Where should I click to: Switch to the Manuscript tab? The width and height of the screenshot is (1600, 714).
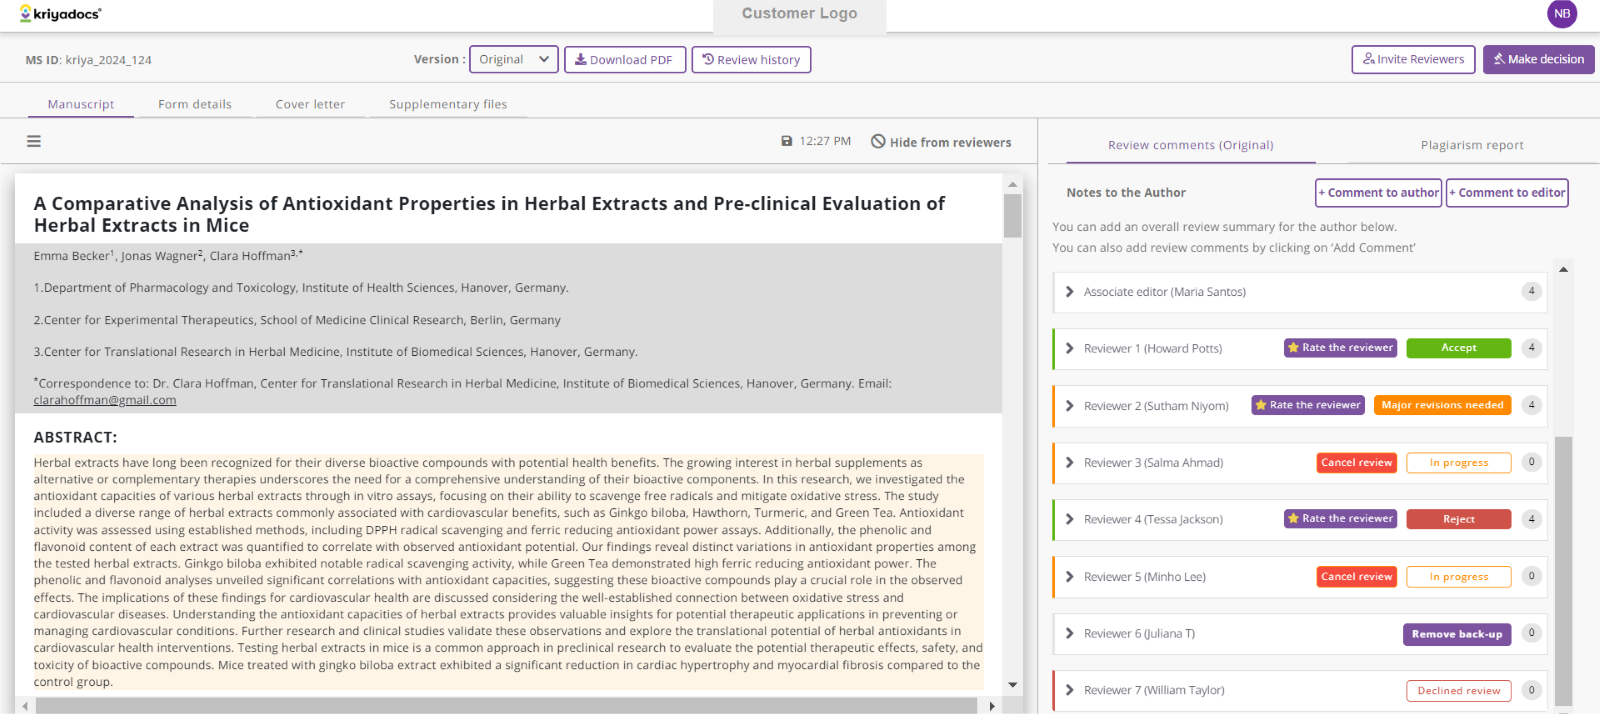[81, 104]
